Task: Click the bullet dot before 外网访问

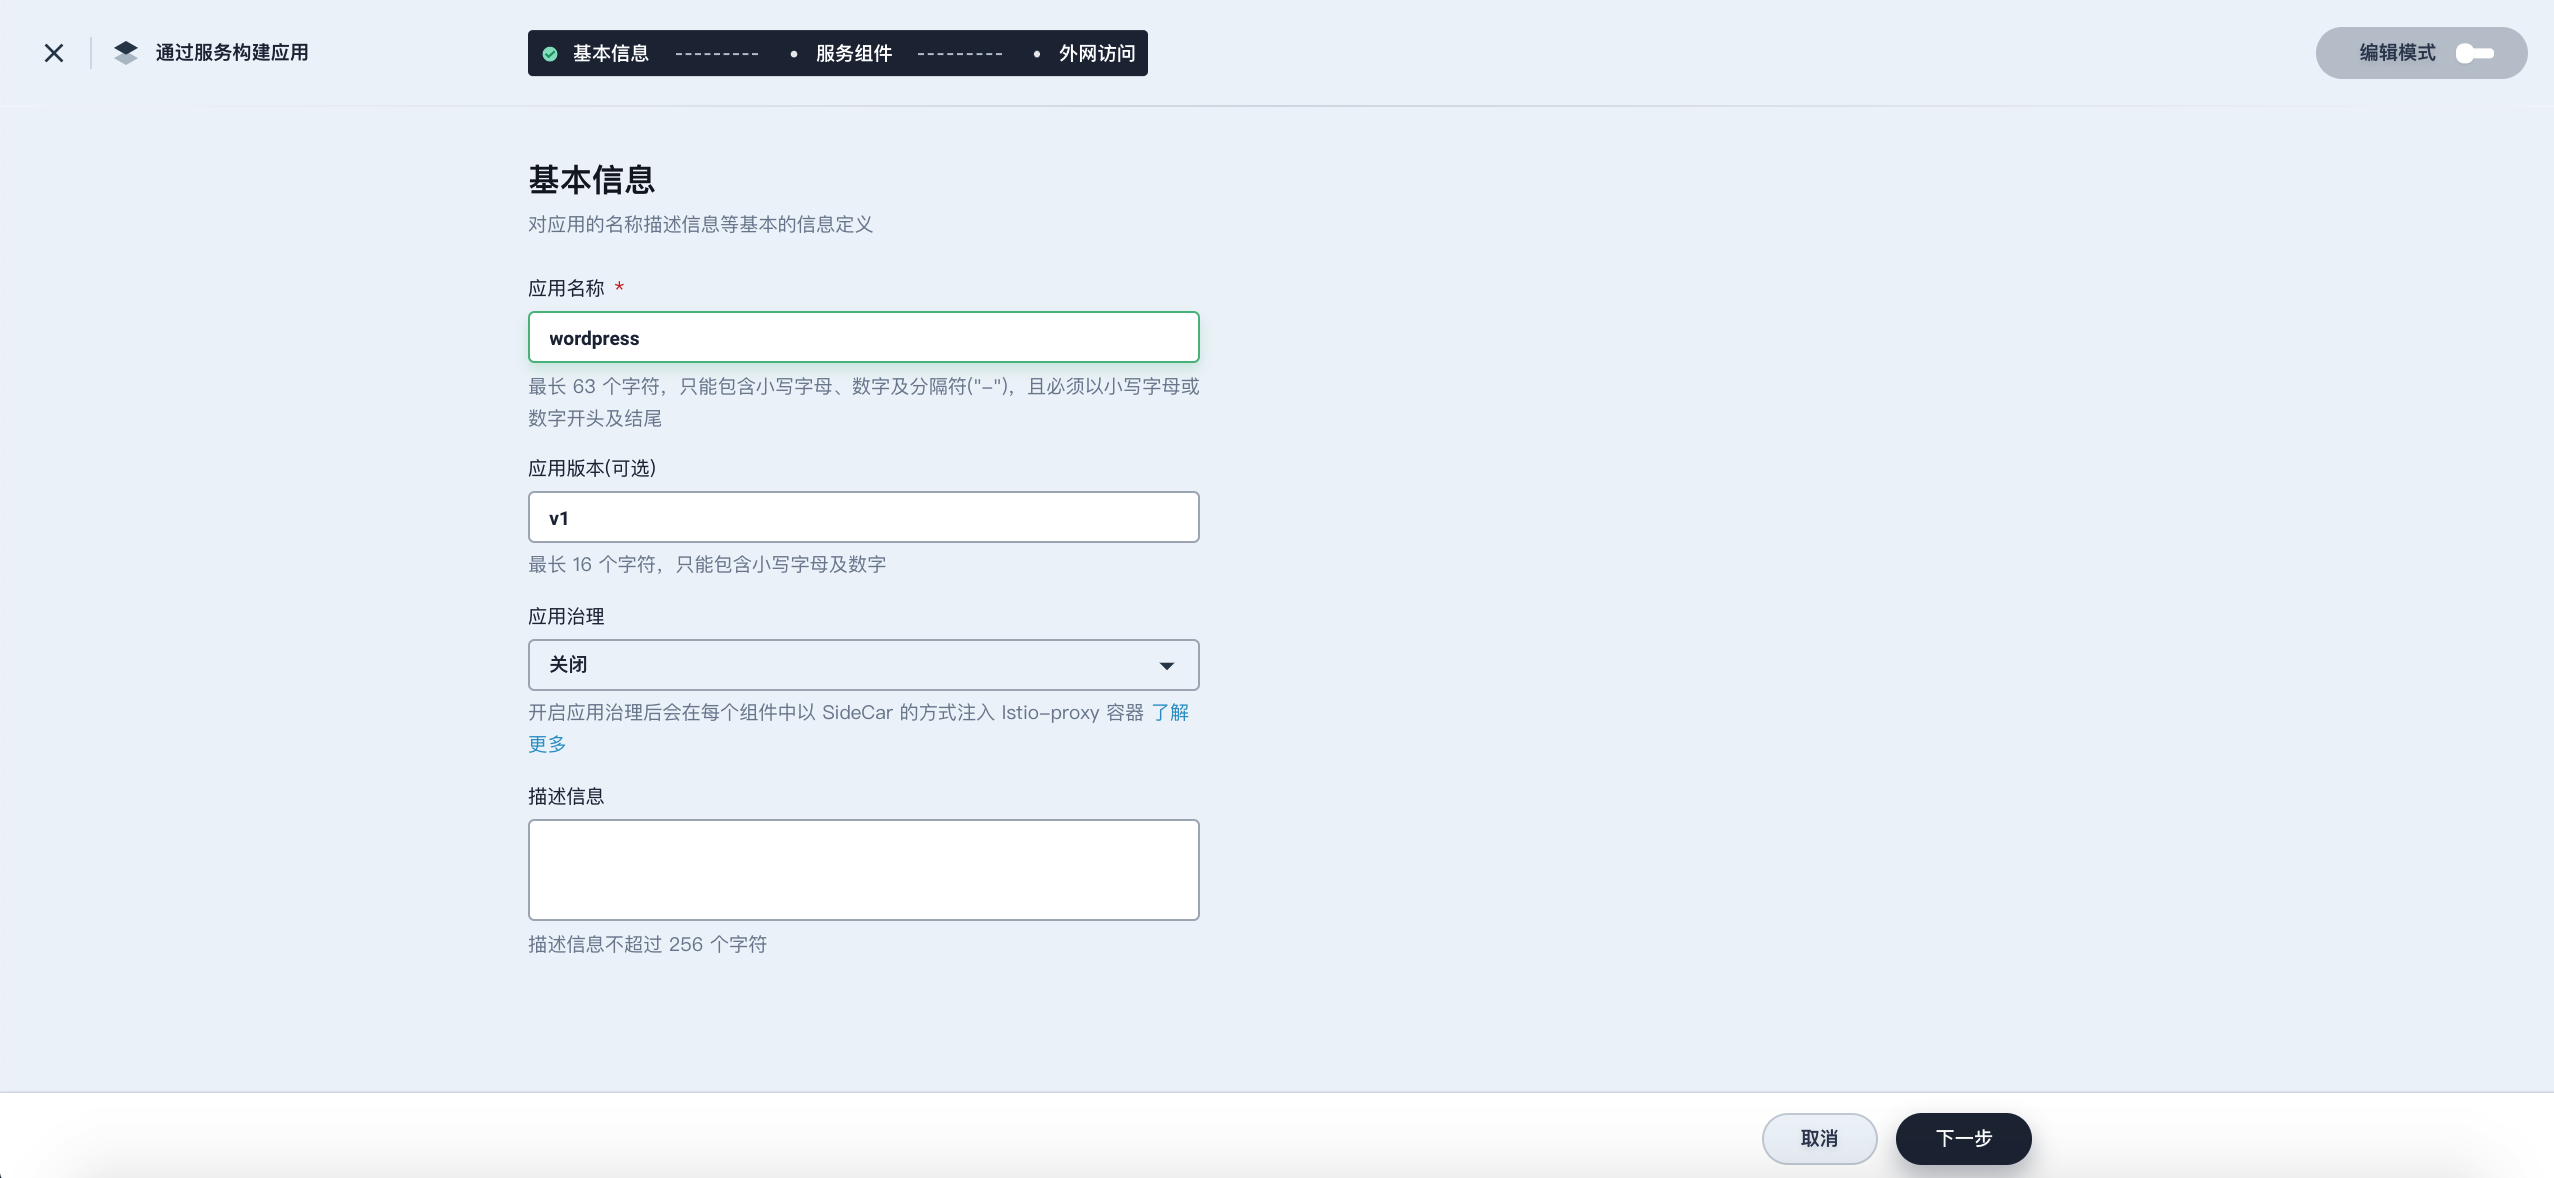Action: coord(1037,54)
